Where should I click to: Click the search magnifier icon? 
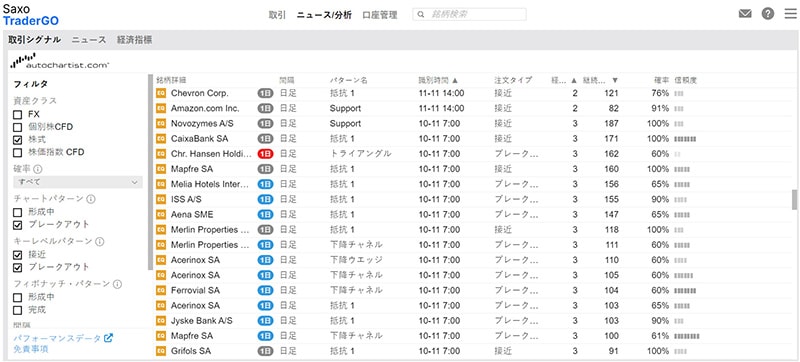(x=421, y=14)
